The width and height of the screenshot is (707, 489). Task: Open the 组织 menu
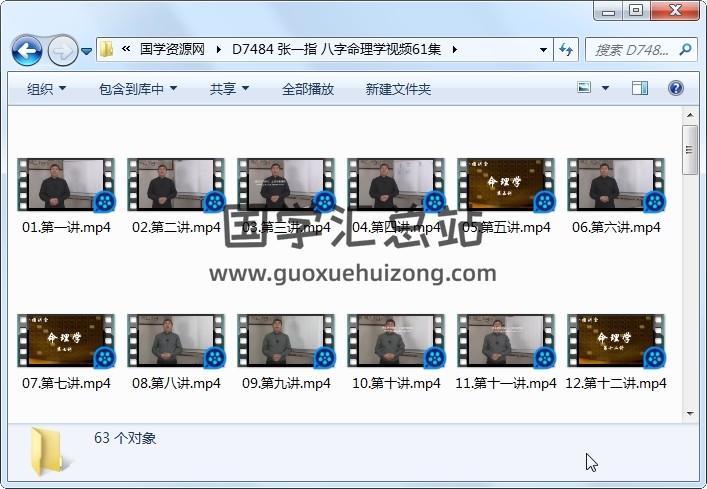tap(46, 89)
